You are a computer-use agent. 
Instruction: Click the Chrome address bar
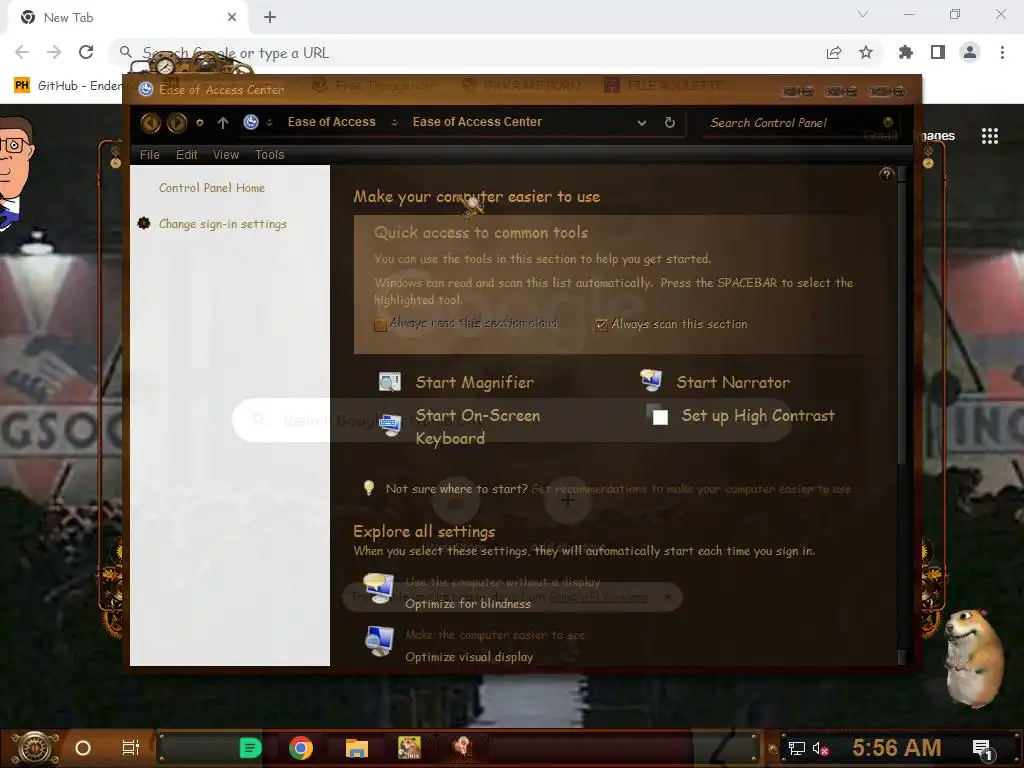tap(470, 53)
